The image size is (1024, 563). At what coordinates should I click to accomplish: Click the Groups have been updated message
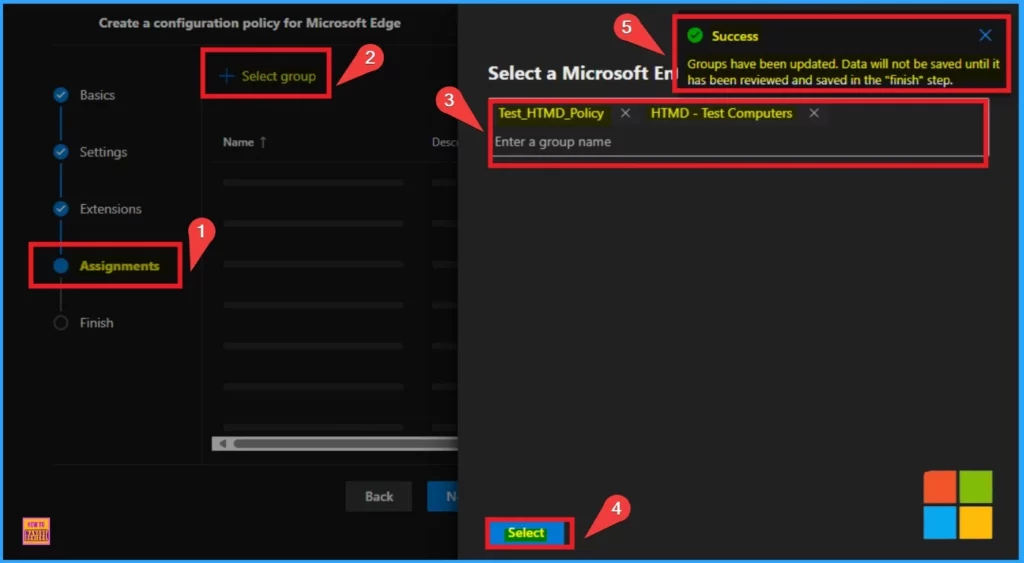point(844,72)
